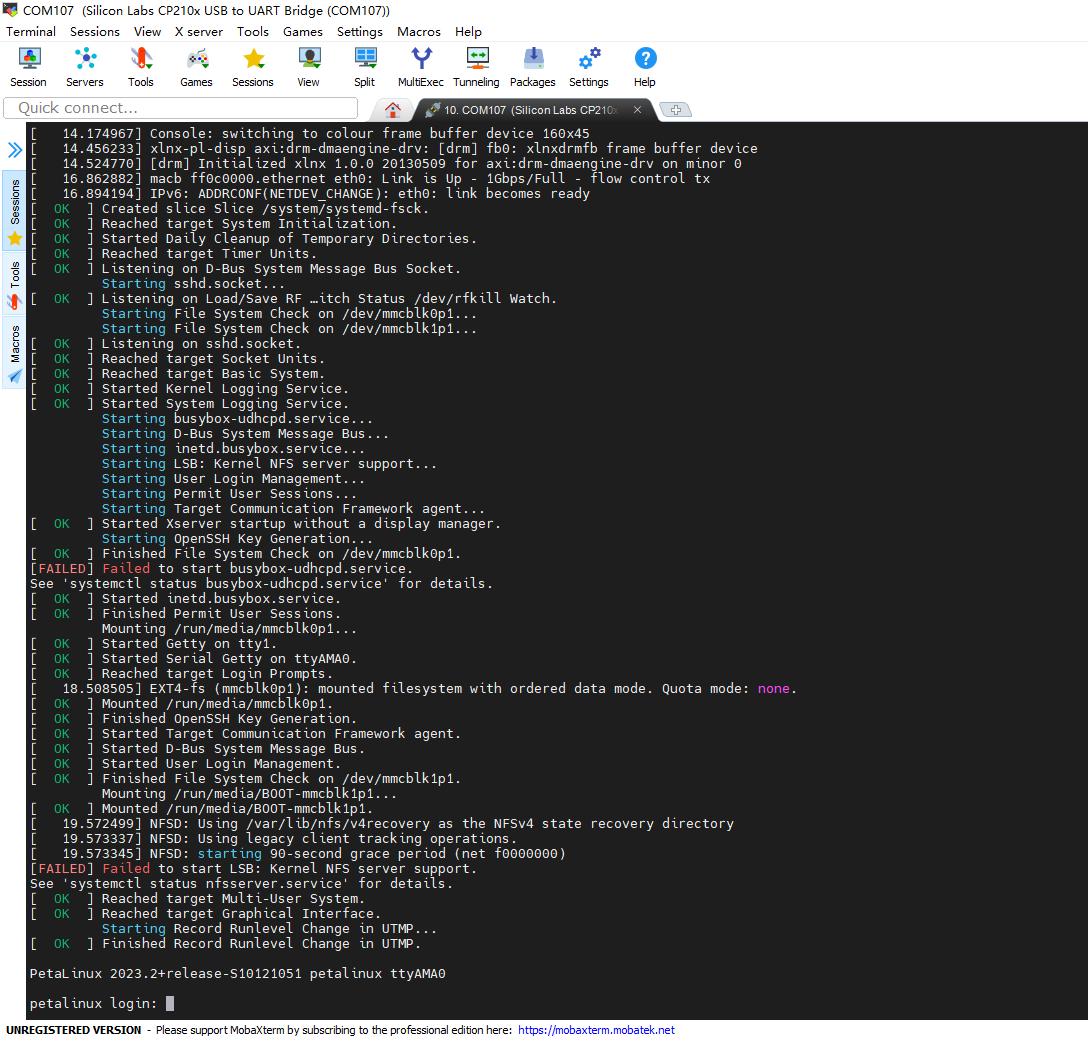Open the Games toolbar icon

196,67
